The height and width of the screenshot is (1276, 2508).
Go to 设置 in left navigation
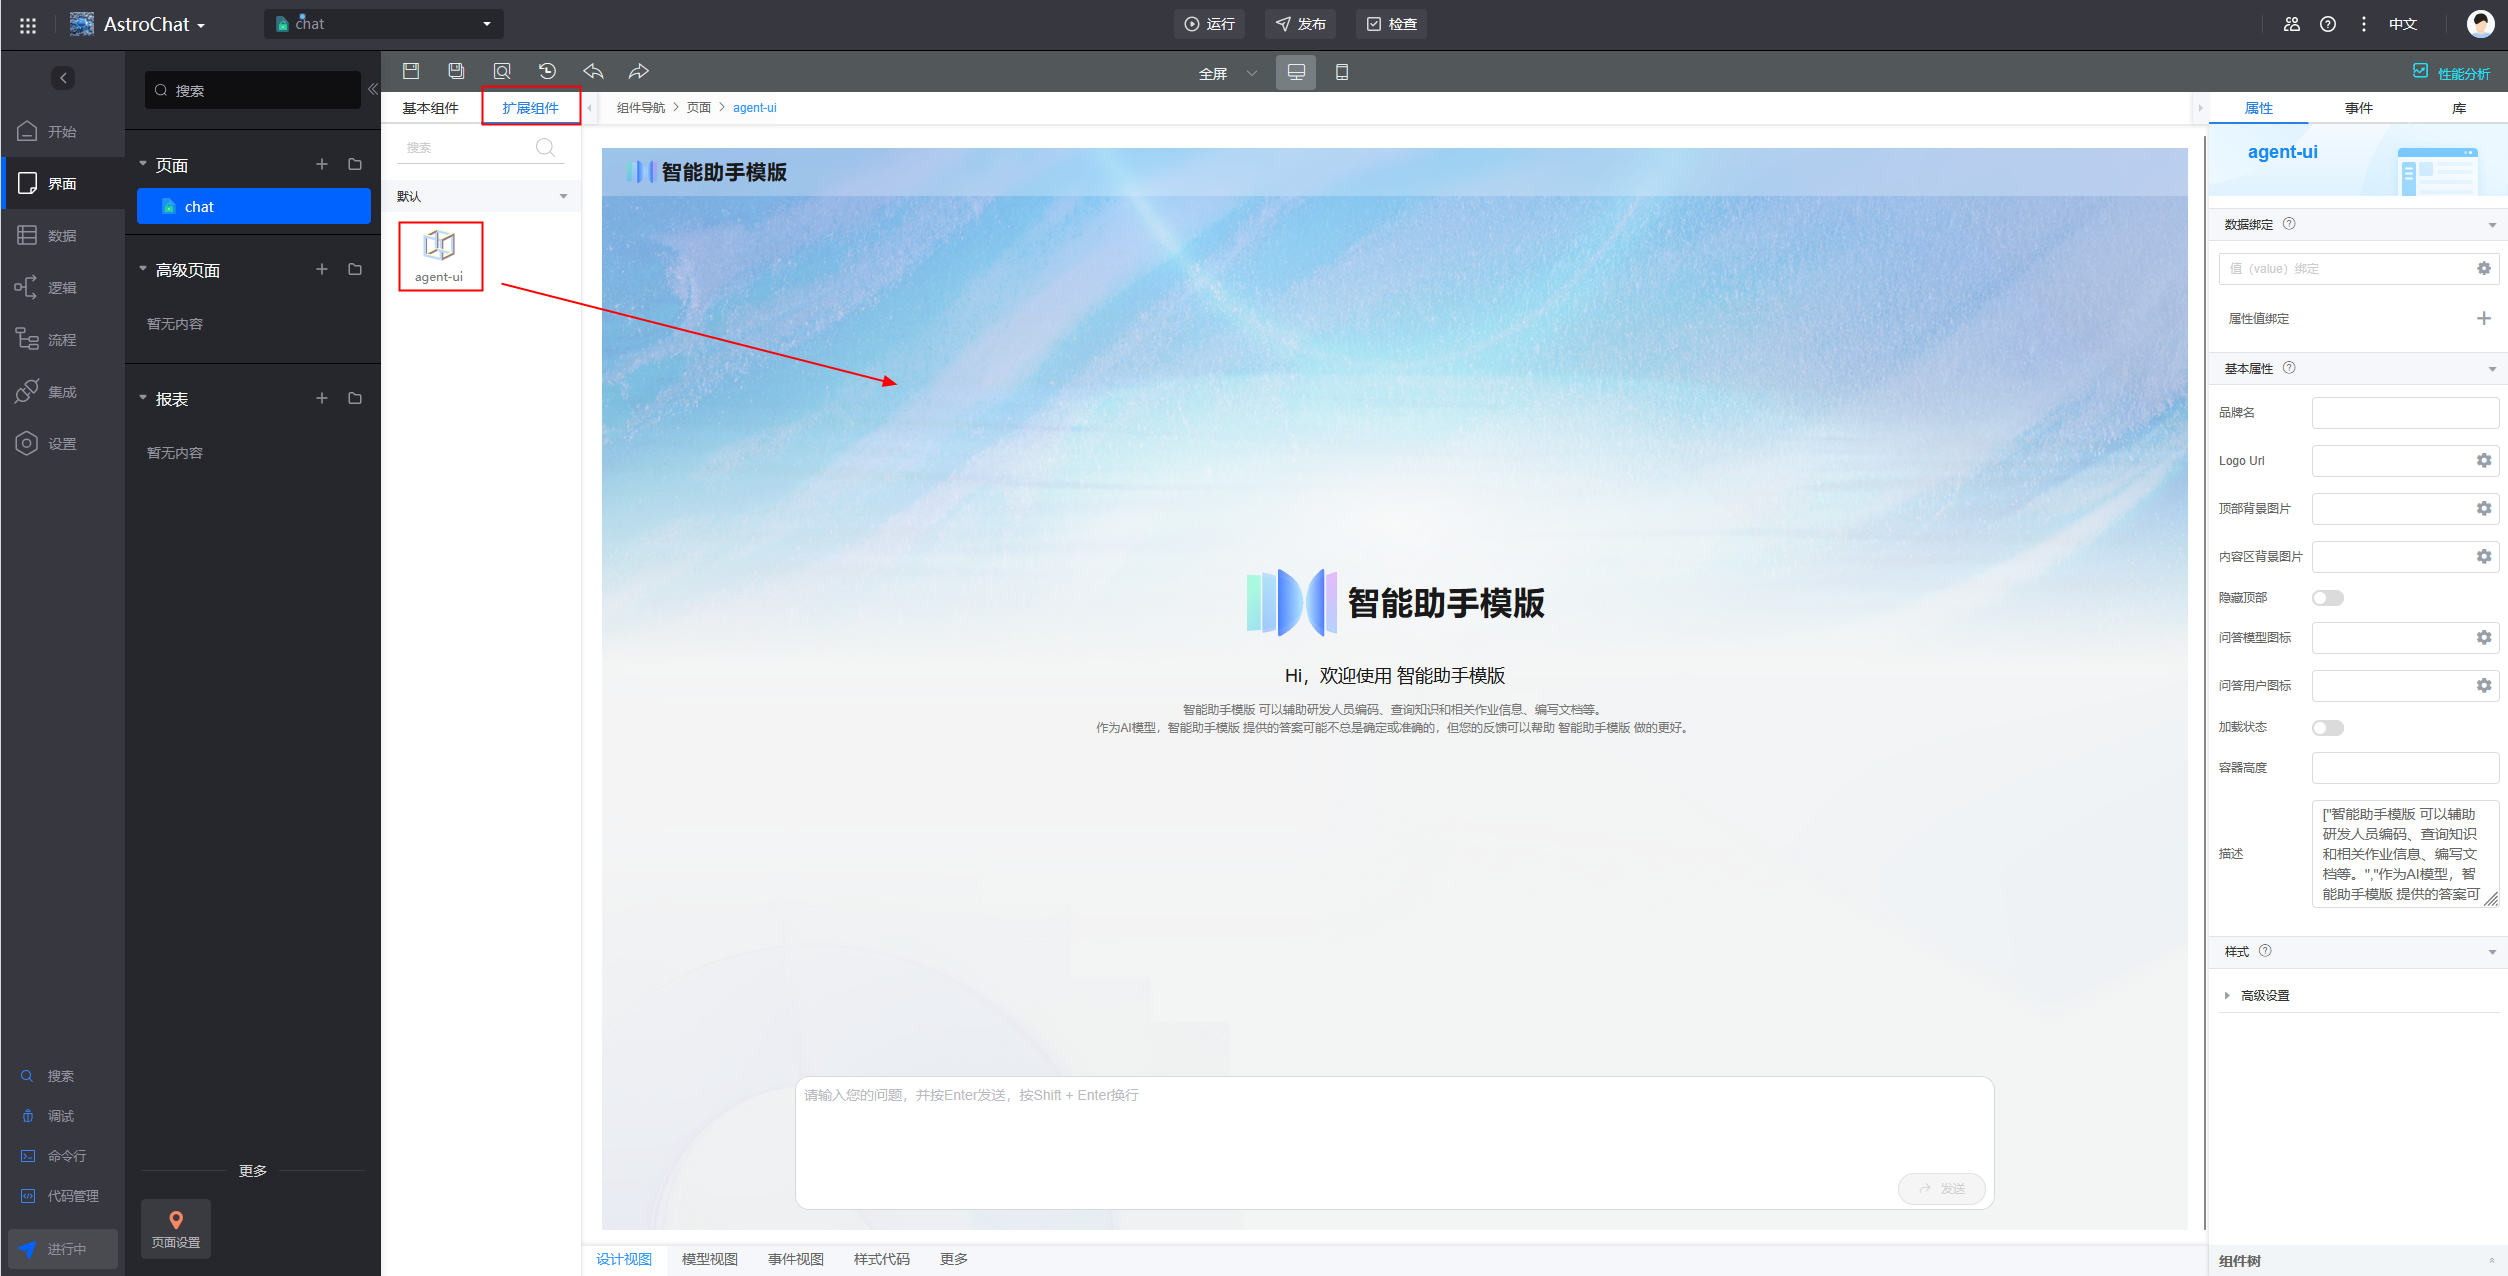coord(62,443)
